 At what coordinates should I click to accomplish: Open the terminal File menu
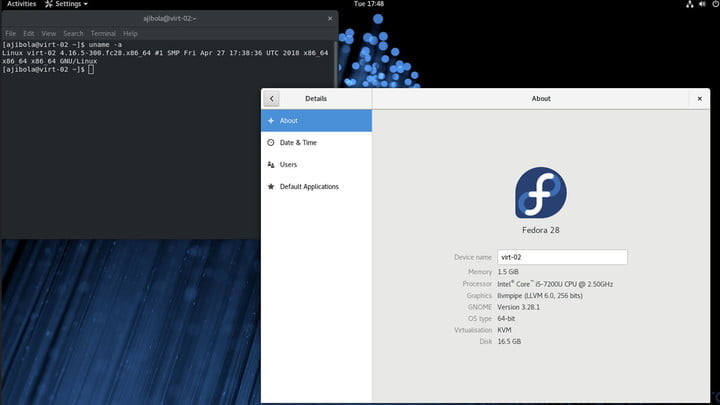(x=10, y=34)
